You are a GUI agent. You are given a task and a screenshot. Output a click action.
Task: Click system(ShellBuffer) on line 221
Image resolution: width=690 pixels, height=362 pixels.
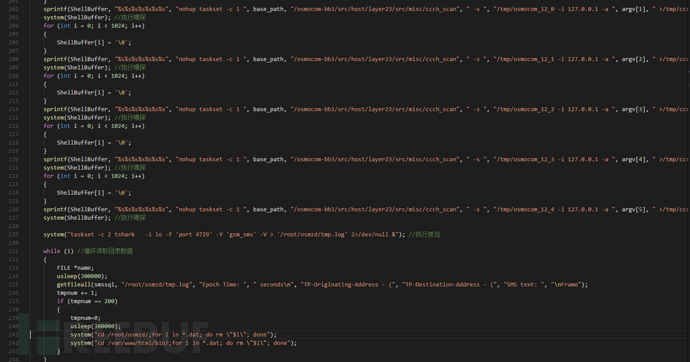point(77,168)
